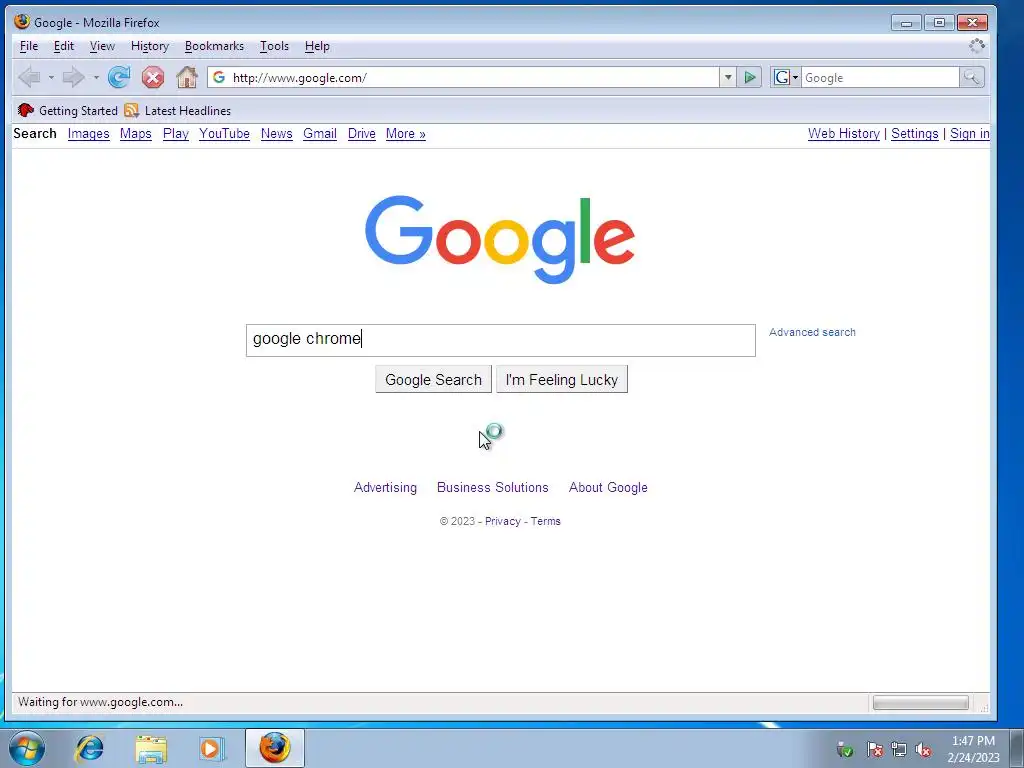Image resolution: width=1024 pixels, height=768 pixels.
Task: Launch Internet Explorer from the taskbar
Action: click(89, 748)
